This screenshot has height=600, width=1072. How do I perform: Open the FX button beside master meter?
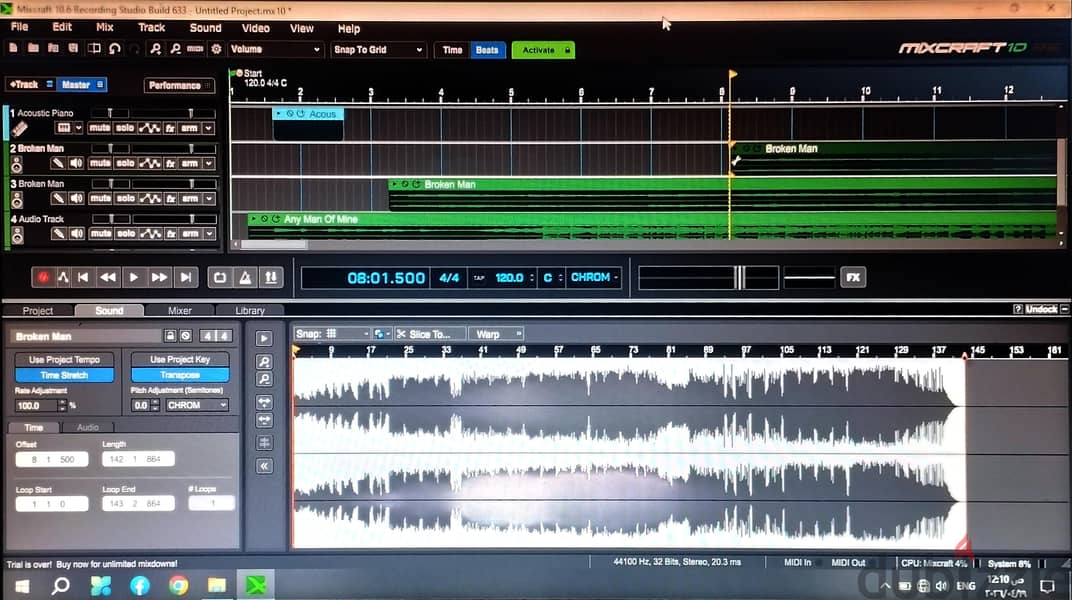(853, 277)
